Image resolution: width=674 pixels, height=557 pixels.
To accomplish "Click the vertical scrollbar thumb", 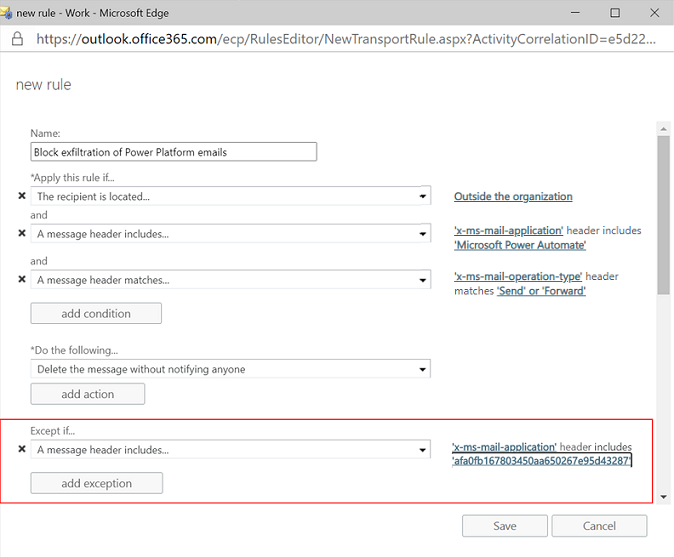I will pyautogui.click(x=663, y=215).
